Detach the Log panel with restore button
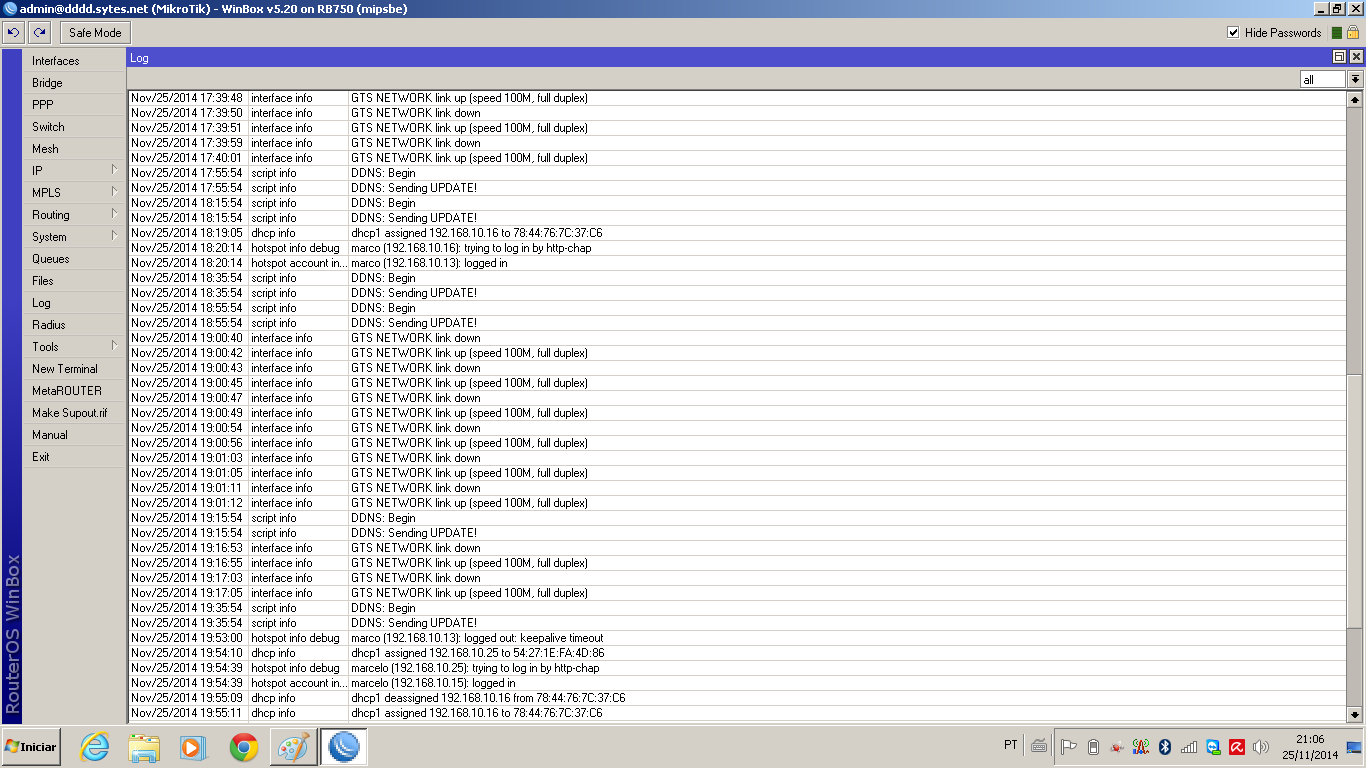The height and width of the screenshot is (768, 1366). coord(1339,57)
